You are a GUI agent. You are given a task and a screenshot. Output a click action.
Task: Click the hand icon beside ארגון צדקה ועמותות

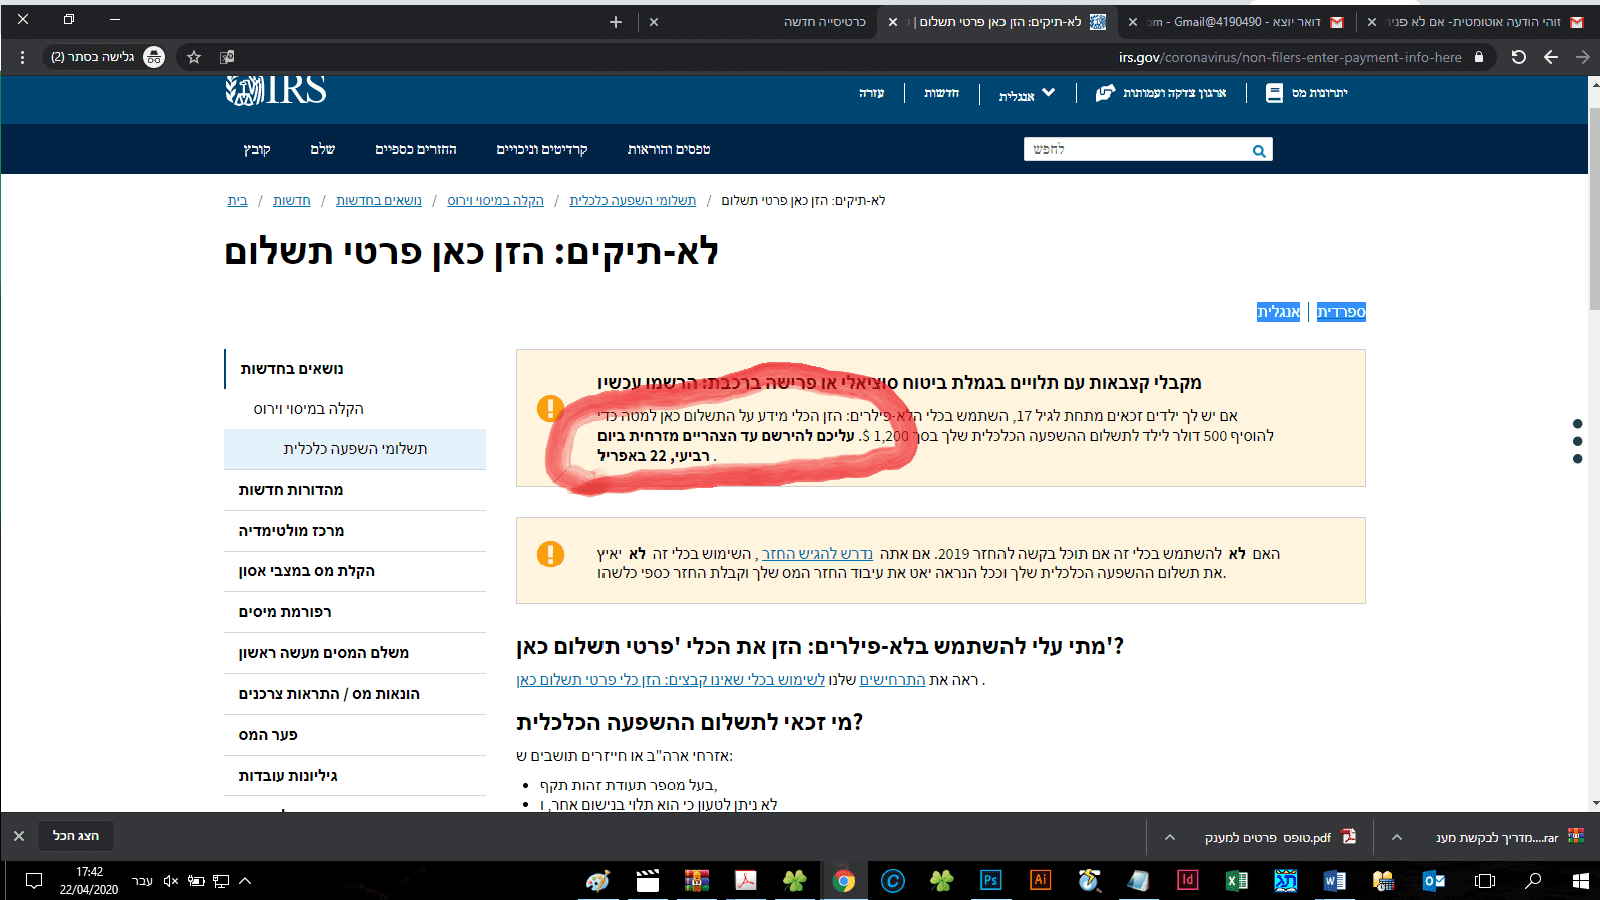coord(1104,92)
